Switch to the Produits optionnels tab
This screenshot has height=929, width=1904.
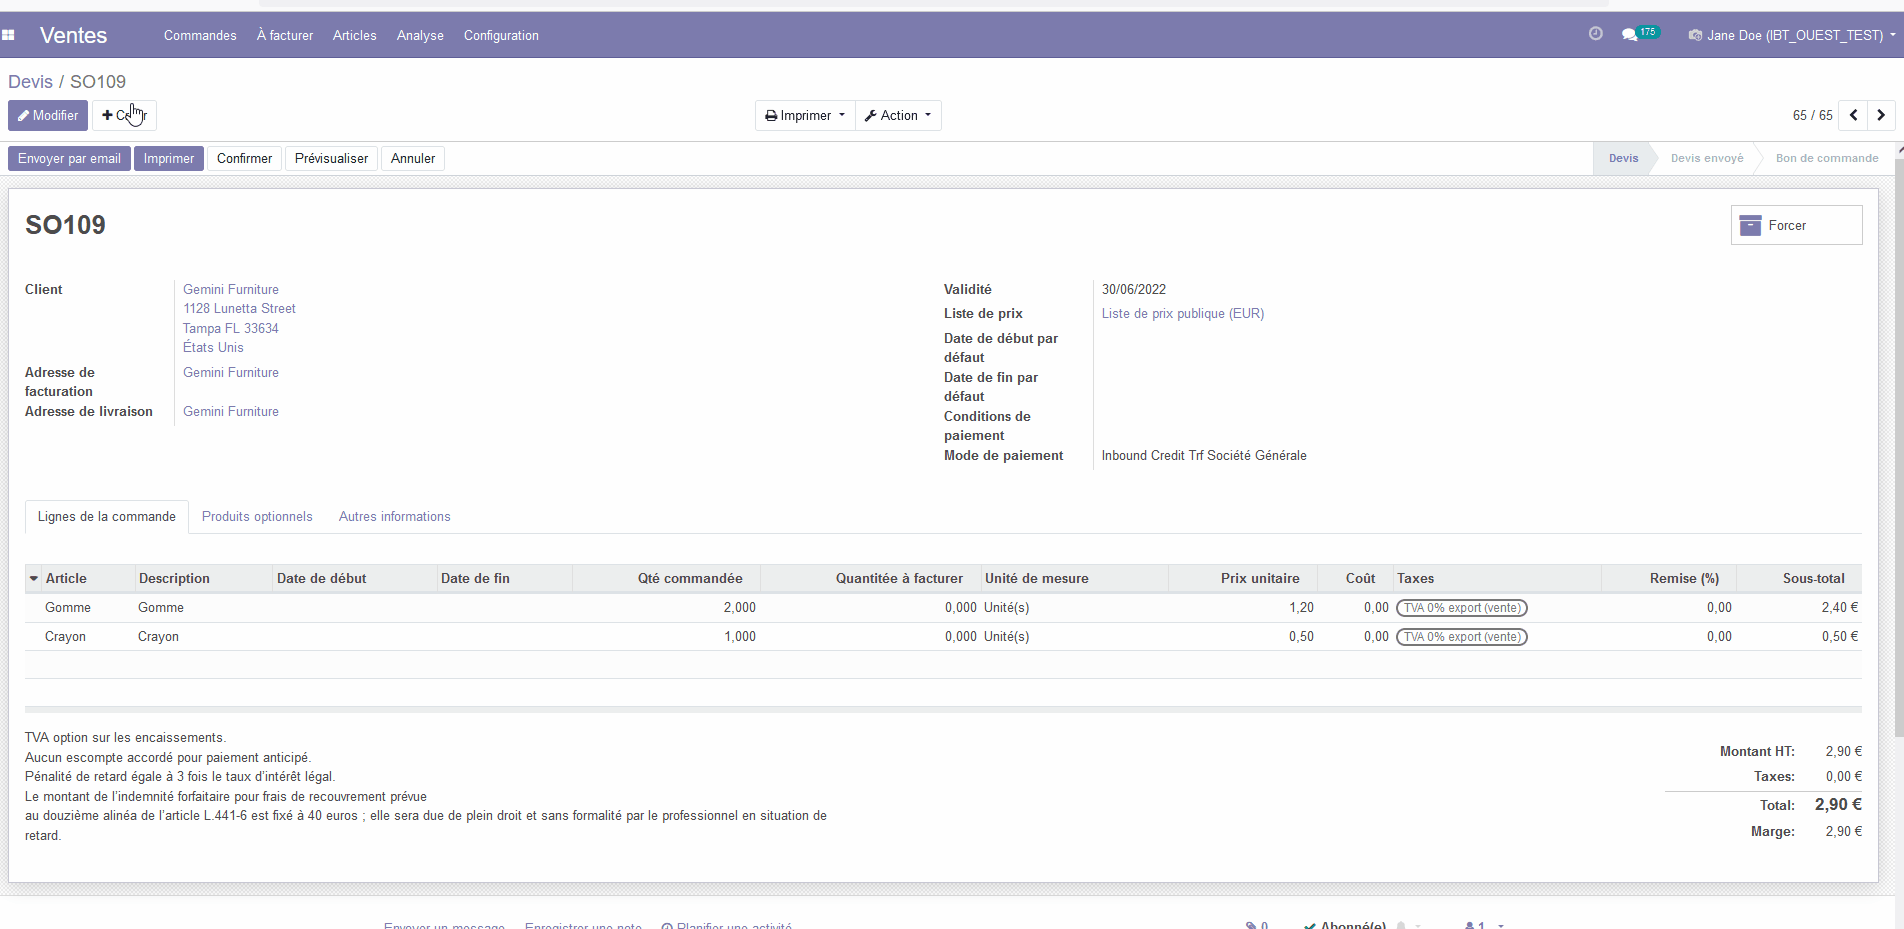(x=256, y=516)
